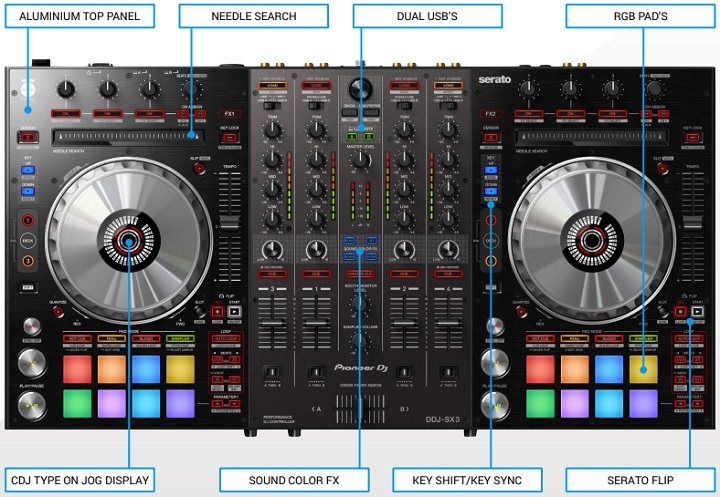Click the SOUND COLOR FX label
720x497 pixels.
point(294,480)
